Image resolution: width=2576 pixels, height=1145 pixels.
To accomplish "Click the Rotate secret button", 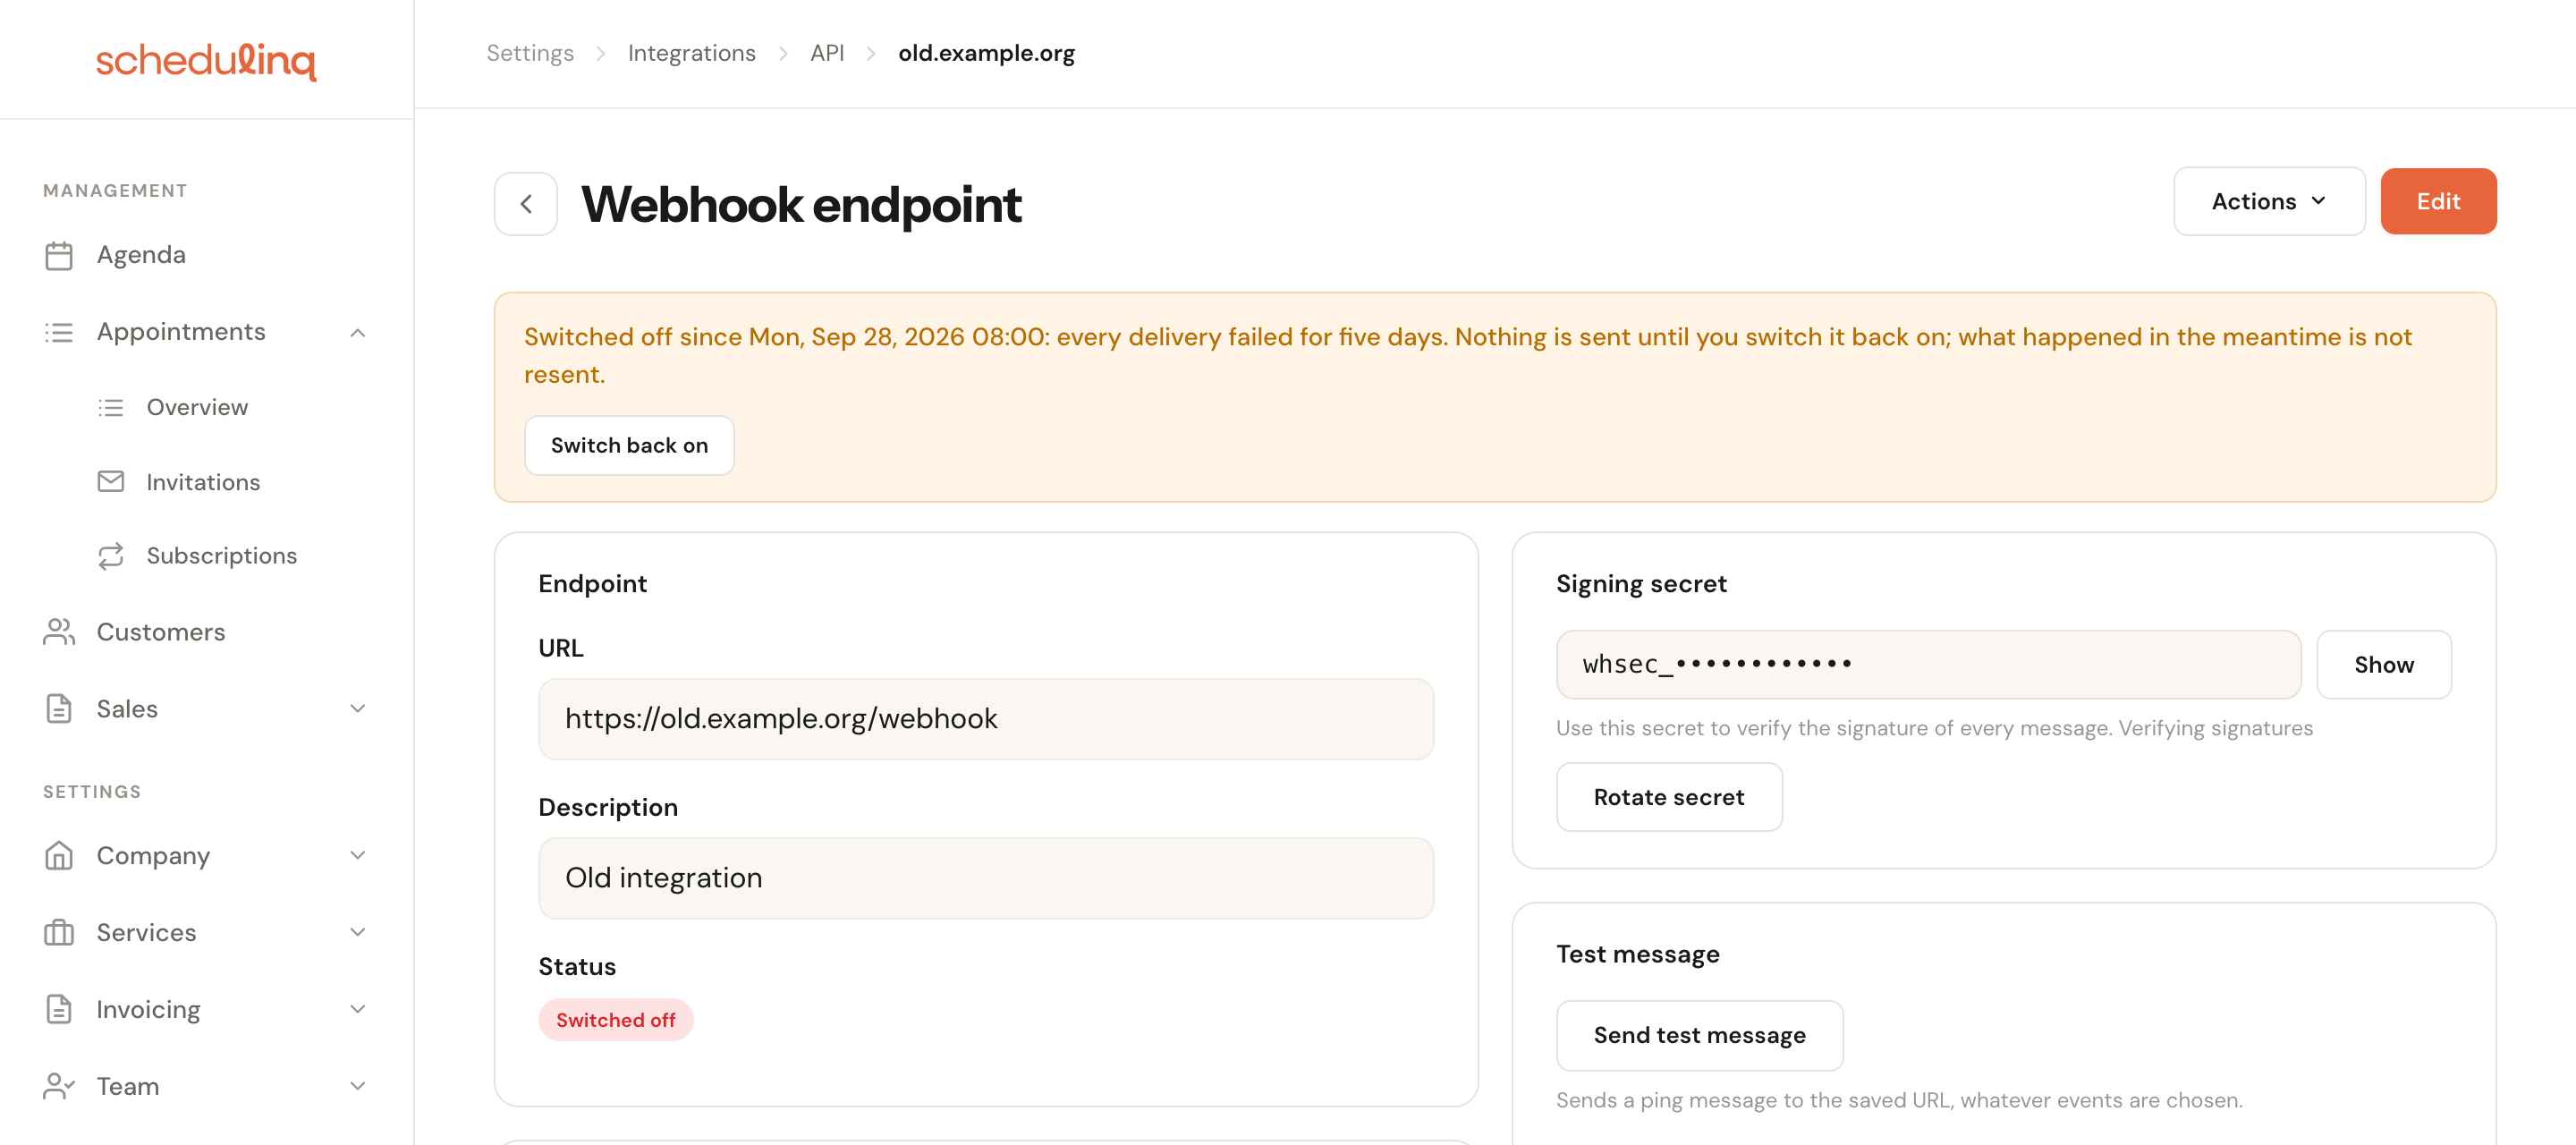I will click(1669, 797).
